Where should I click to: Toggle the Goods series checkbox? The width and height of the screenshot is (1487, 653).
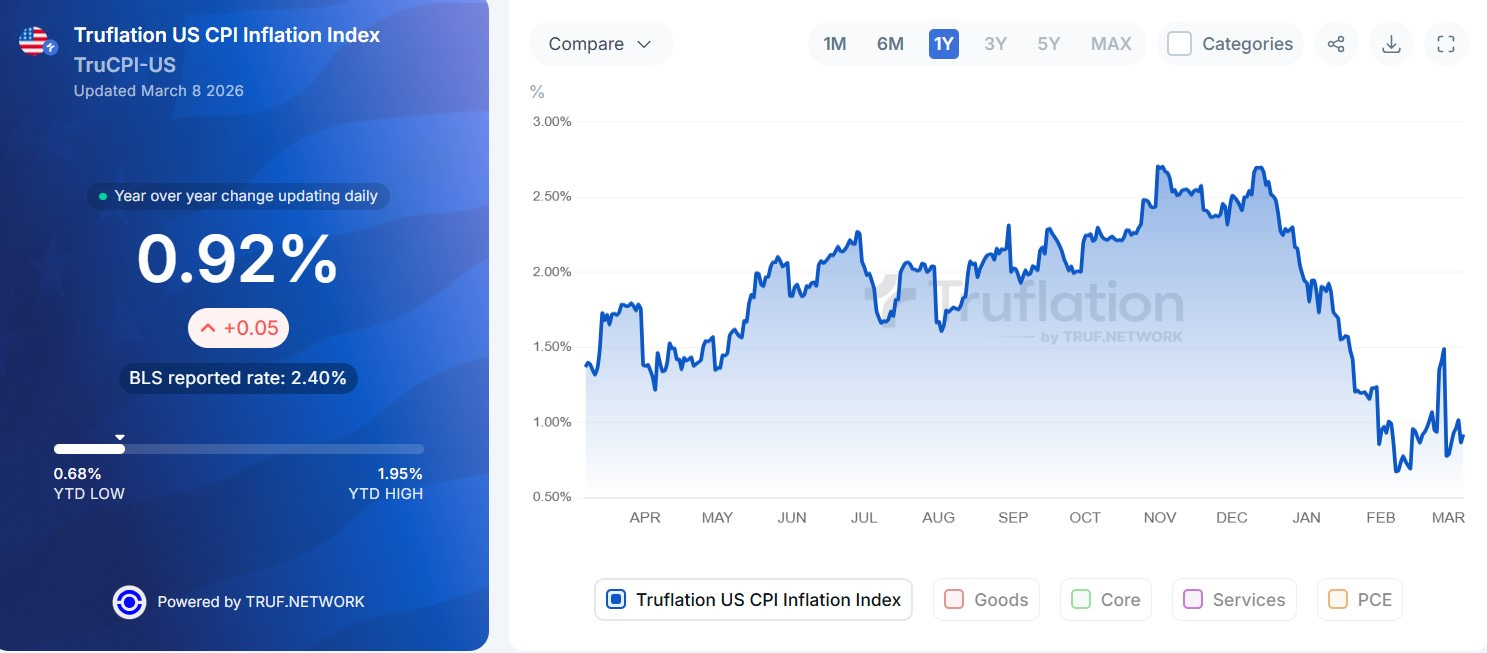tap(954, 600)
